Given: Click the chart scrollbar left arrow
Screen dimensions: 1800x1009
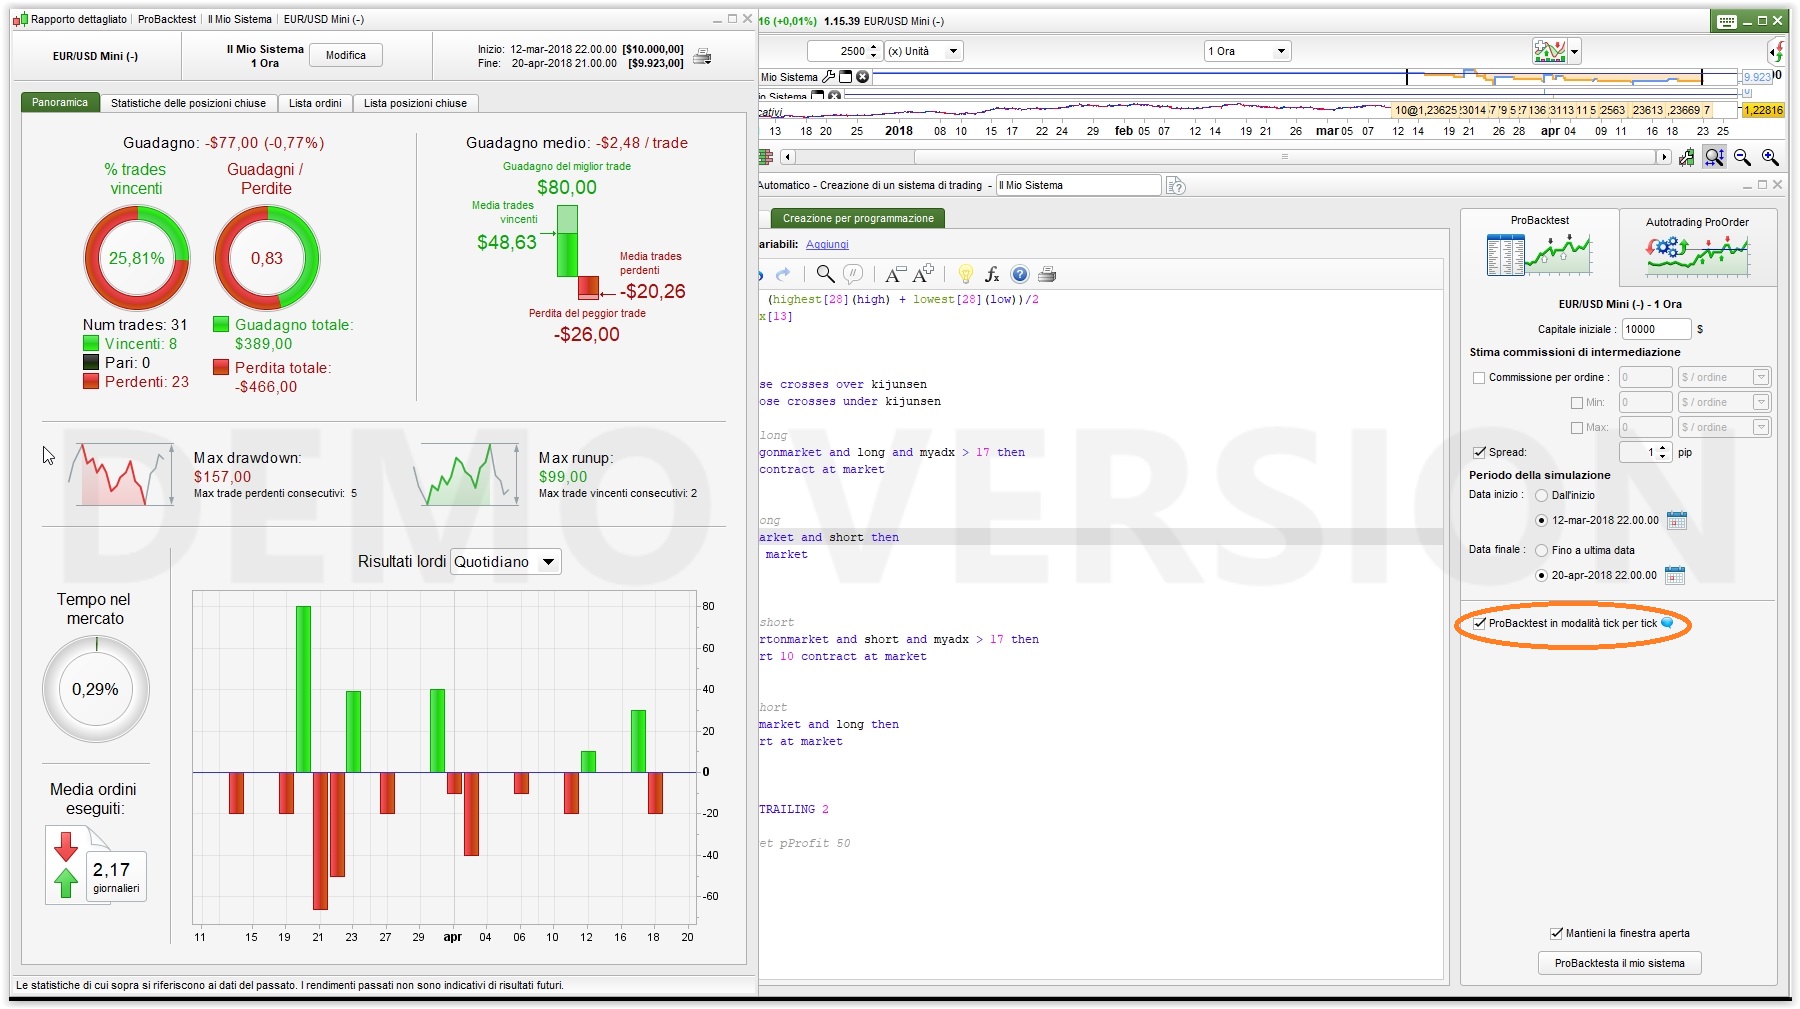Looking at the screenshot, I should (x=788, y=157).
